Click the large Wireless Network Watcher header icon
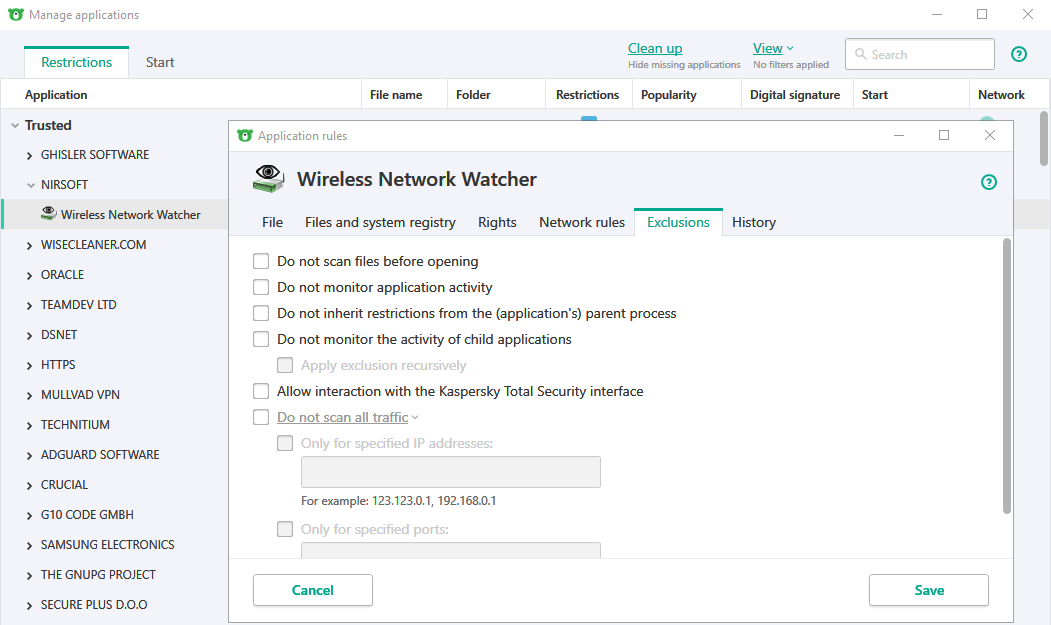The image size is (1051, 625). [267, 179]
